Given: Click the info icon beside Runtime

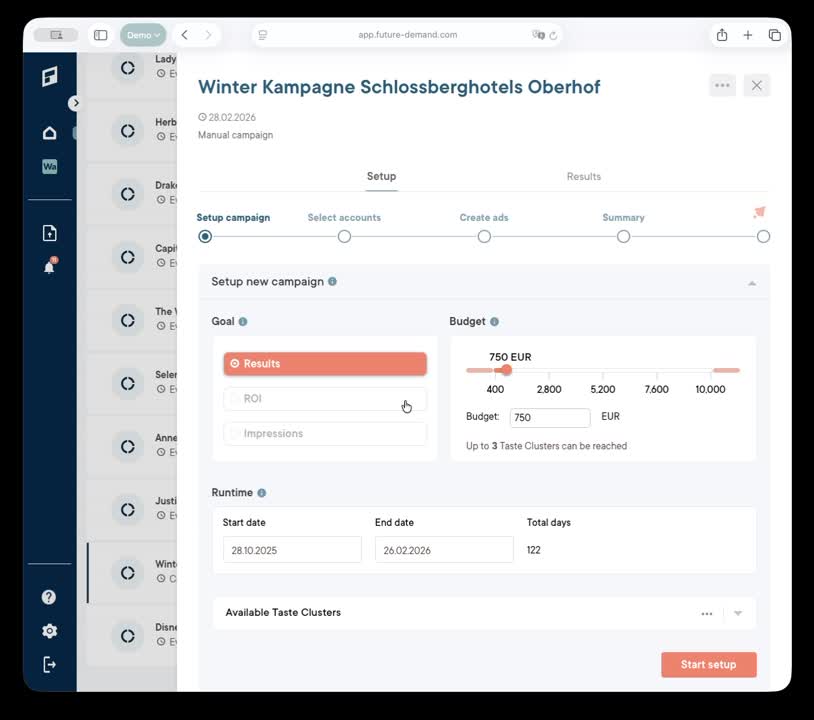Looking at the screenshot, I should pos(262,493).
